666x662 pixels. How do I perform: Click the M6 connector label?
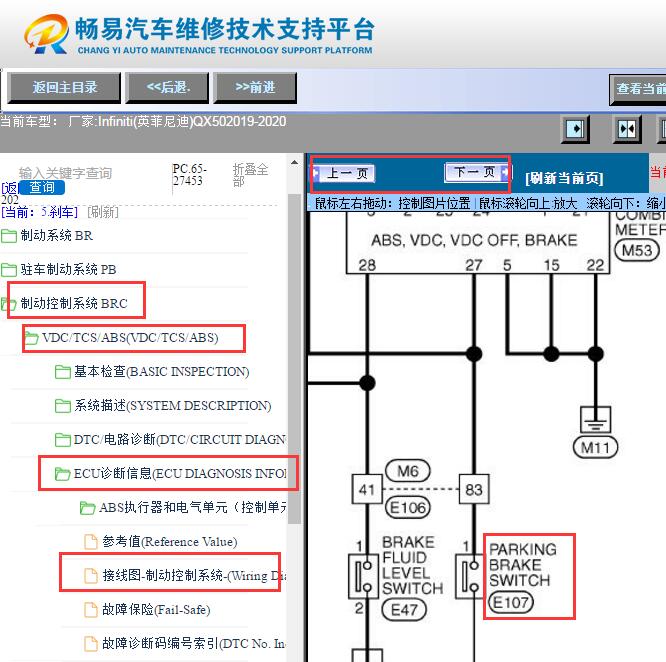[x=408, y=471]
